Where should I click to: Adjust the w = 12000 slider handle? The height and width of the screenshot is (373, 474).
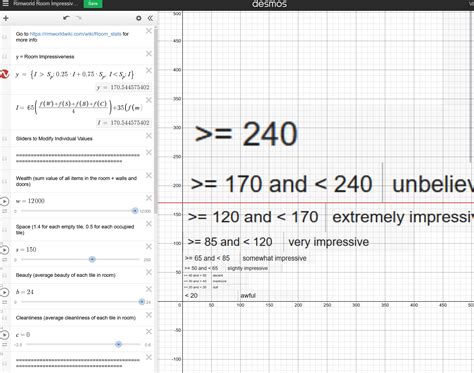pos(135,211)
